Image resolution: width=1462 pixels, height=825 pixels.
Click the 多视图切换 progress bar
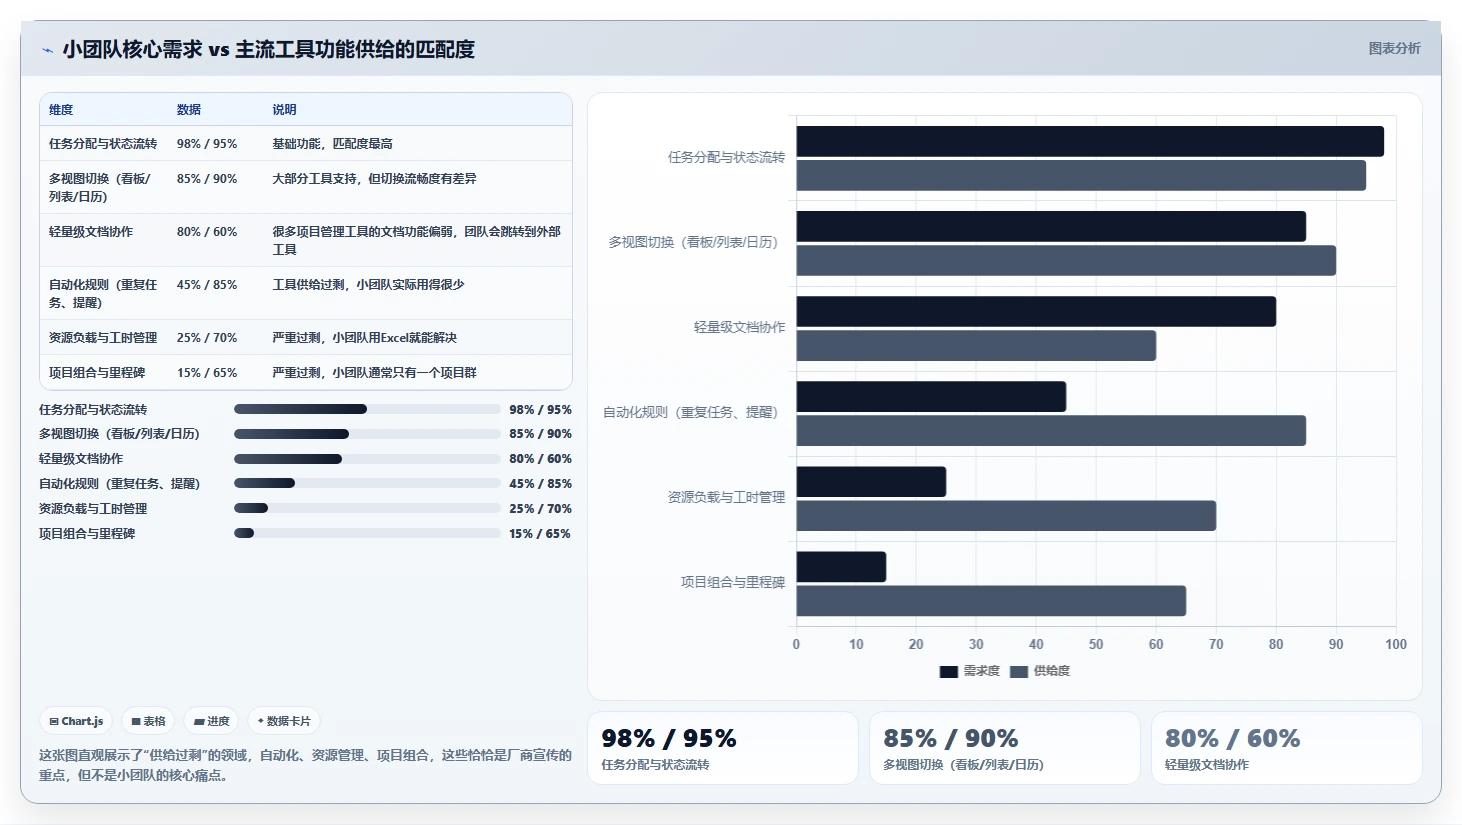367,434
